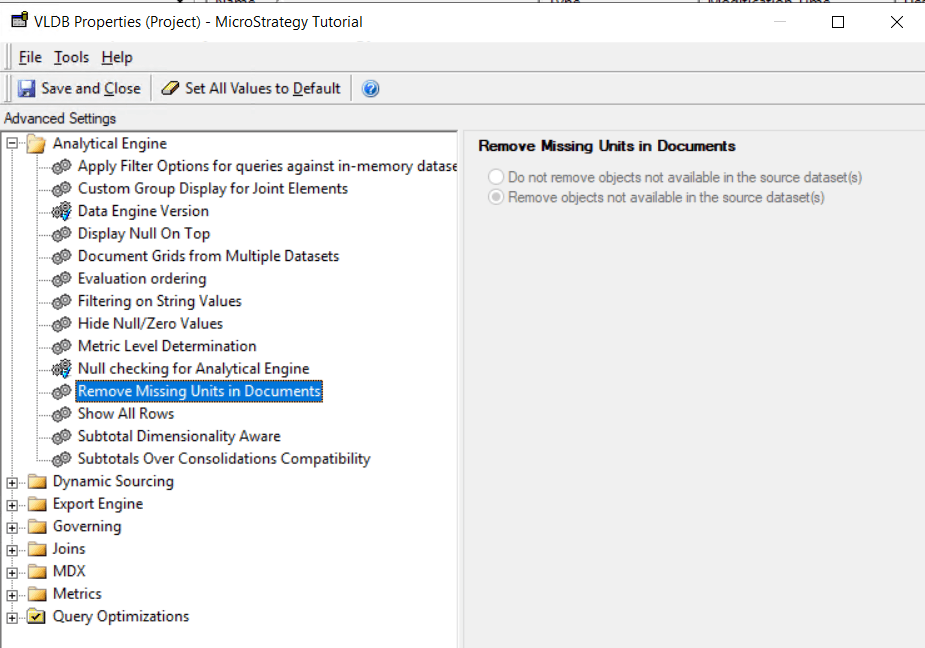Viewport: 925px width, 648px height.
Task: Select highlighted Remove Missing Units in Documents
Action: point(199,391)
